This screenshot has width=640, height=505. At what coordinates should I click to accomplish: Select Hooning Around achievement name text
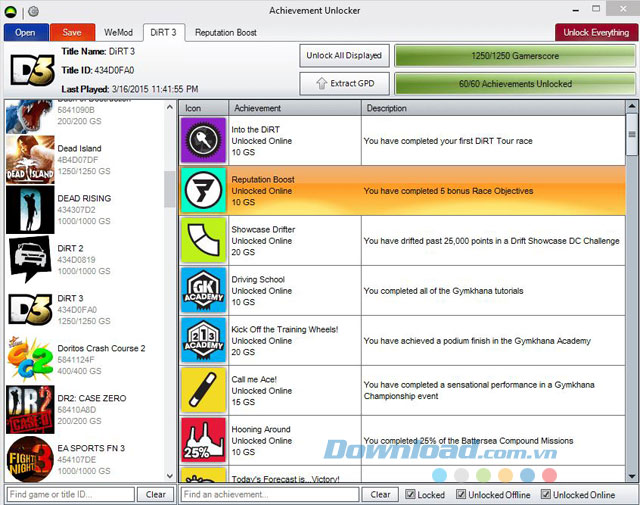[x=261, y=429]
